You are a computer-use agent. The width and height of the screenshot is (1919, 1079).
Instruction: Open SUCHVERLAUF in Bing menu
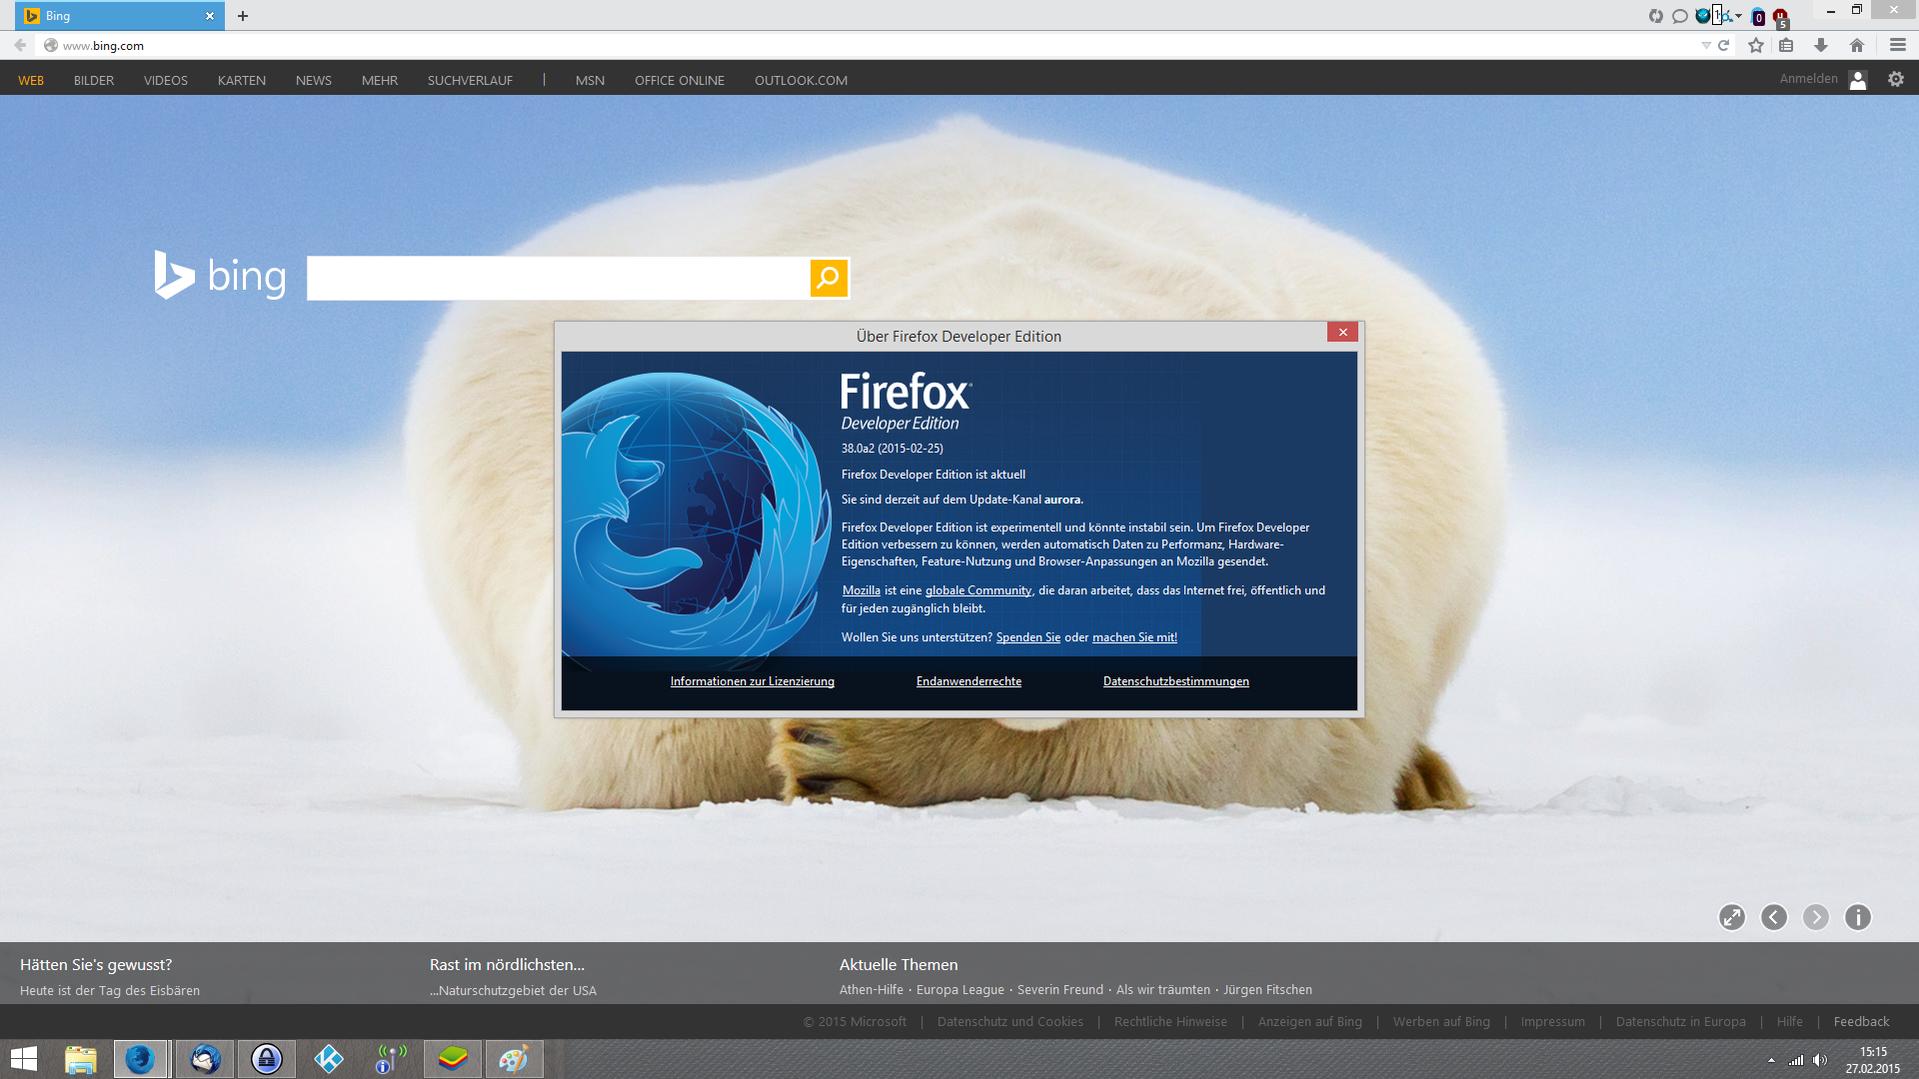click(x=470, y=80)
